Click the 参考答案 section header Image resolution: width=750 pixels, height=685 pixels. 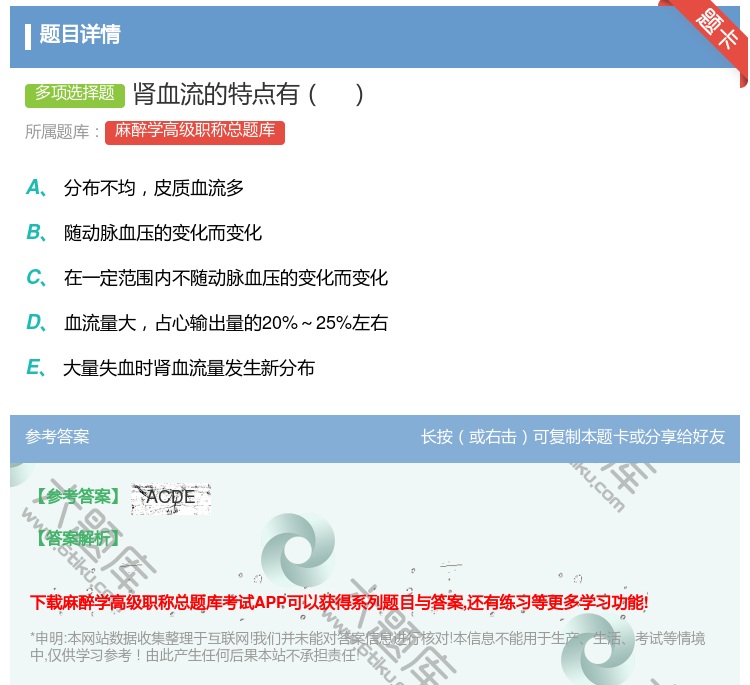tap(57, 437)
